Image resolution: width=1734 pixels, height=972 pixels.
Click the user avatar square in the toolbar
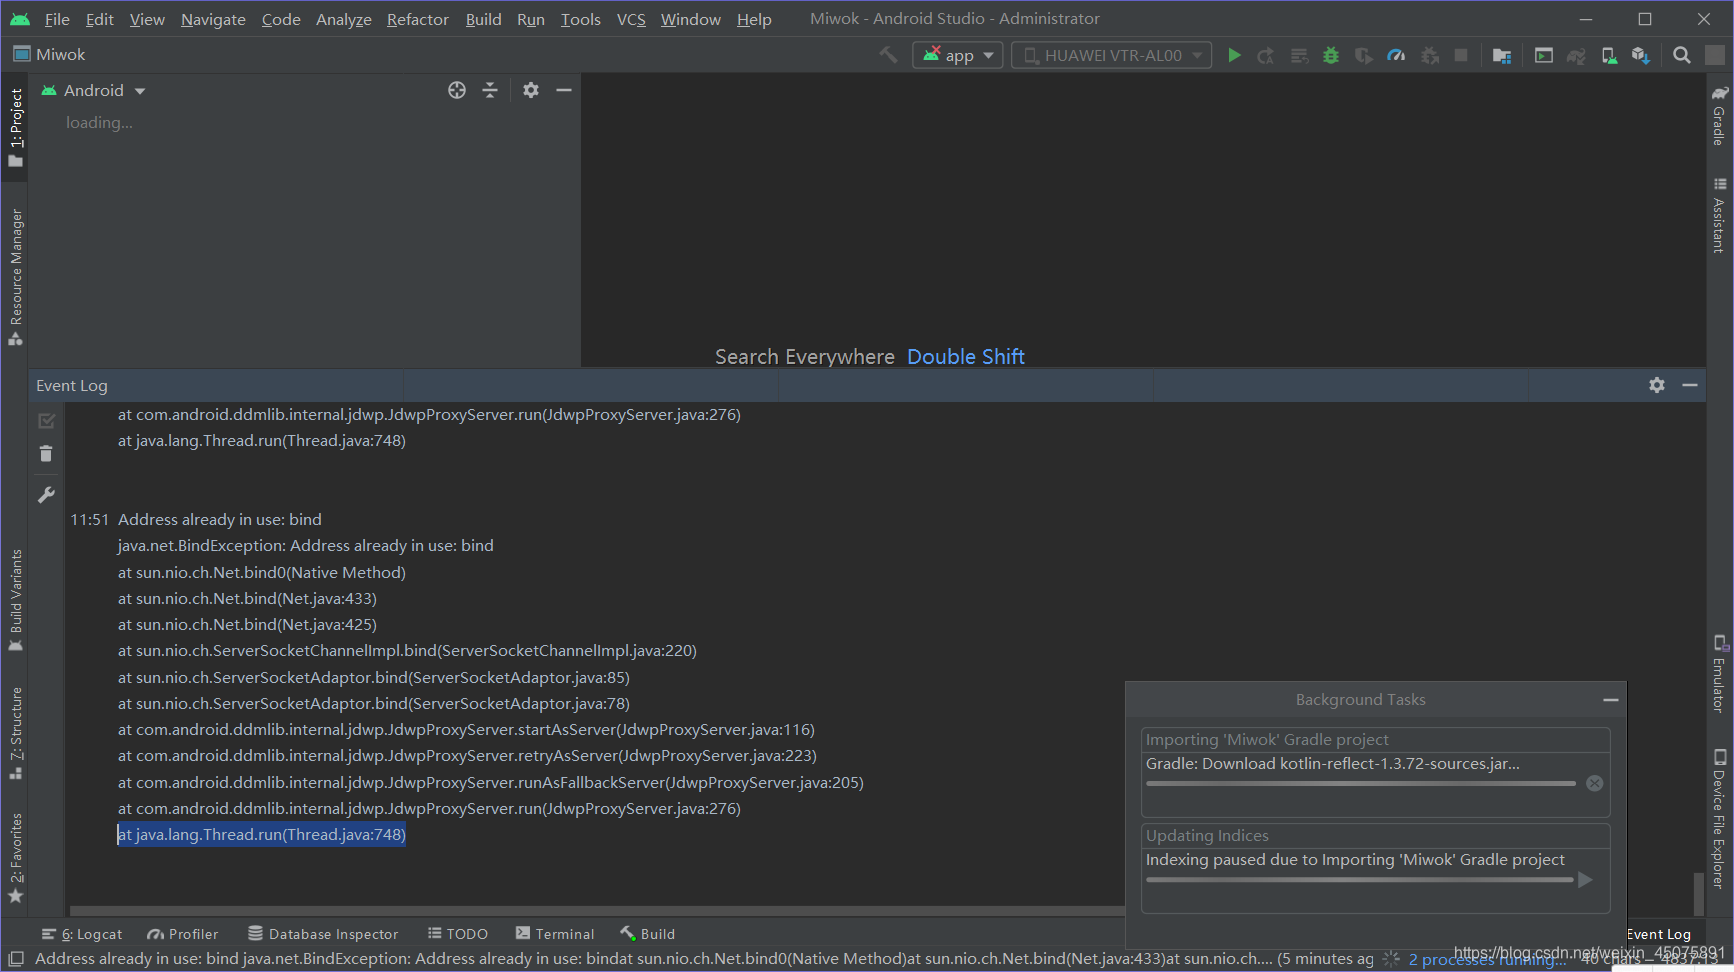1715,55
